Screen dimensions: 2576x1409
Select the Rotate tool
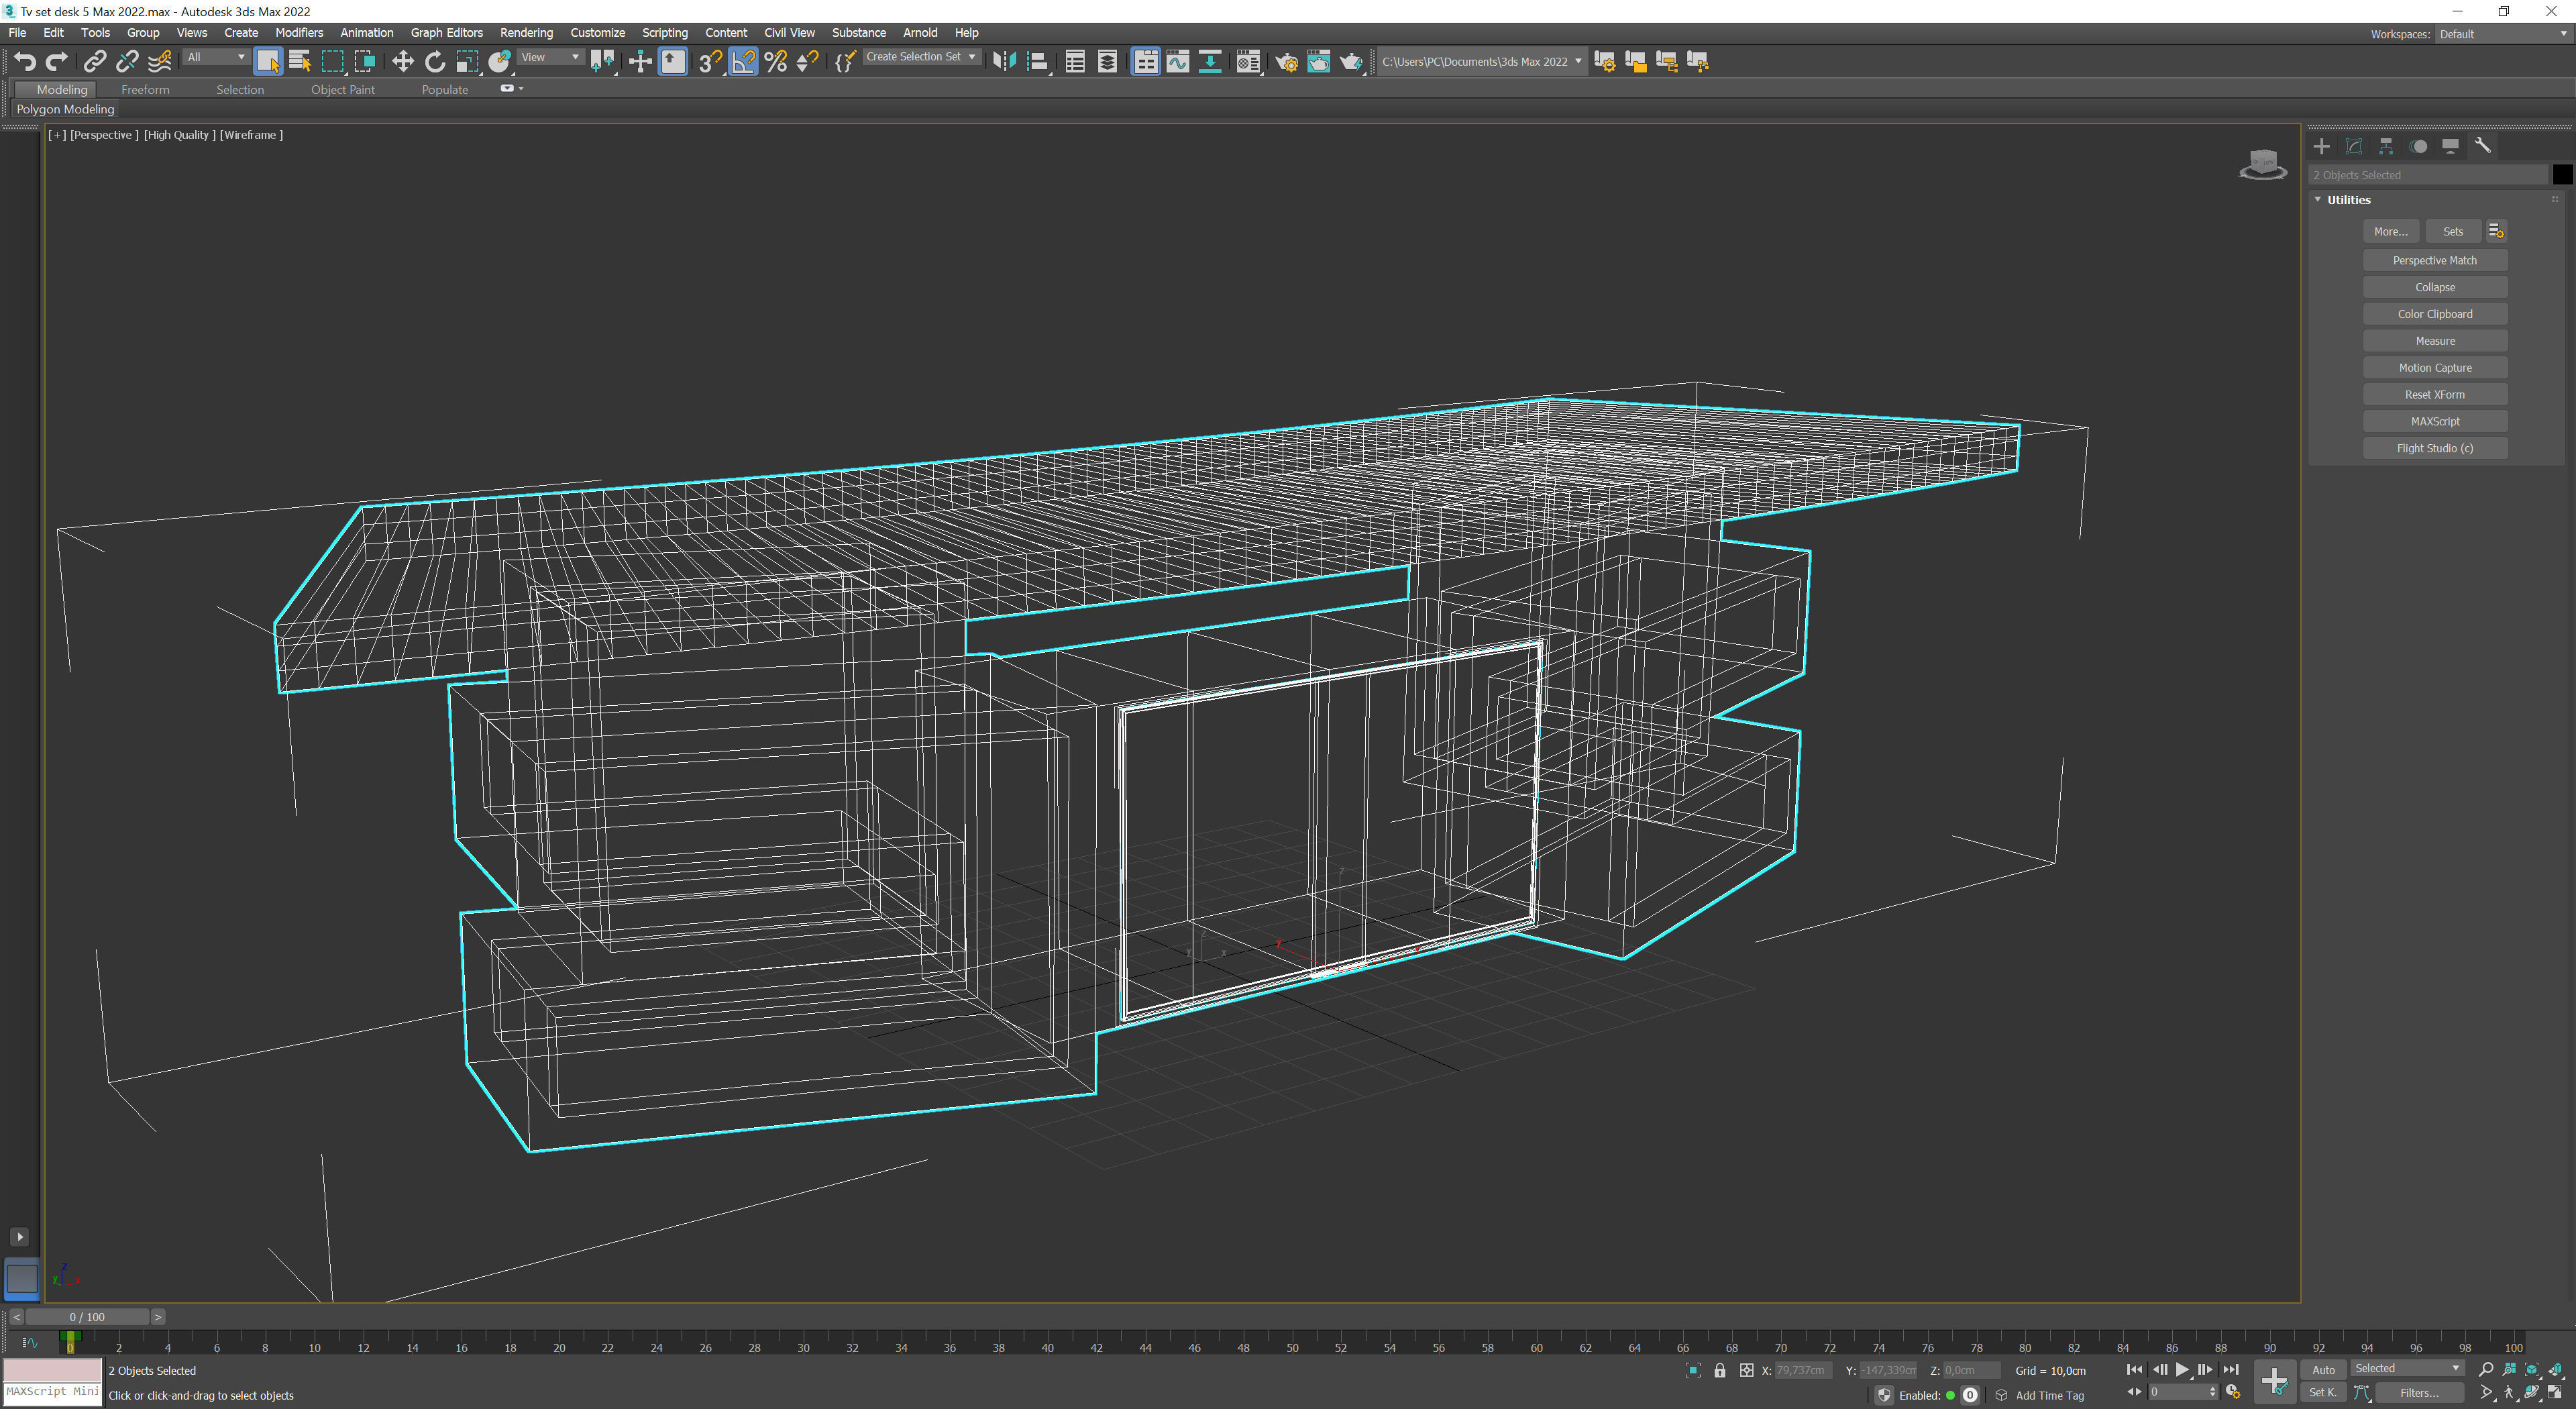click(x=434, y=62)
